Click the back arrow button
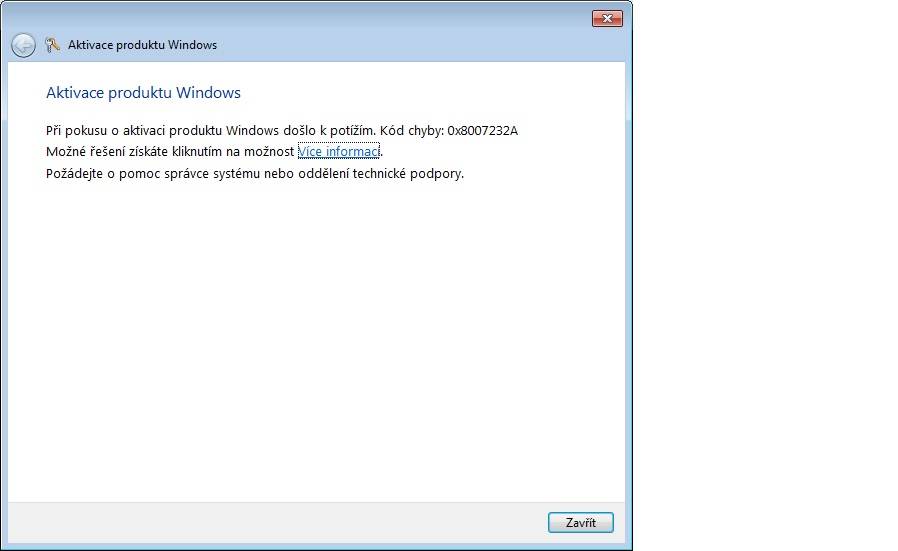 (23, 45)
